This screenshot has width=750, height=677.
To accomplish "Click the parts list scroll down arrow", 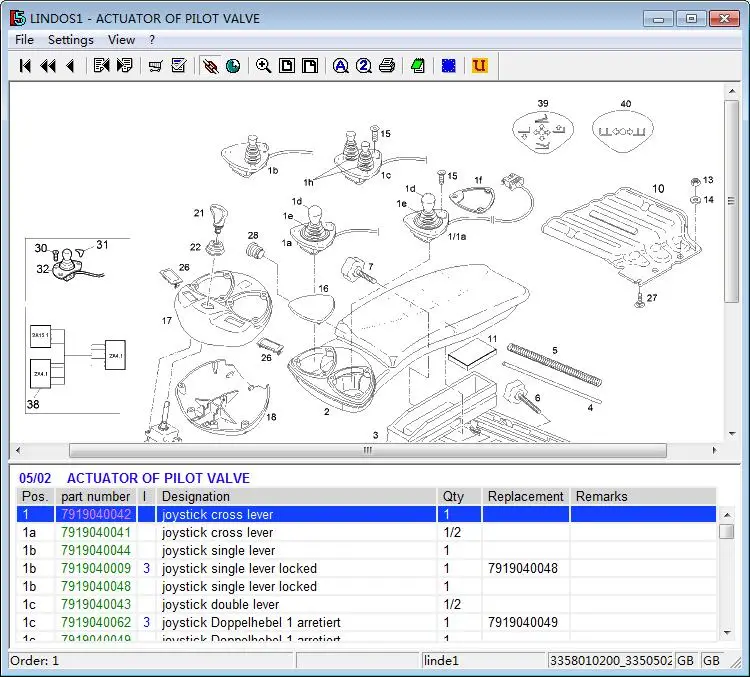I will pos(727,634).
